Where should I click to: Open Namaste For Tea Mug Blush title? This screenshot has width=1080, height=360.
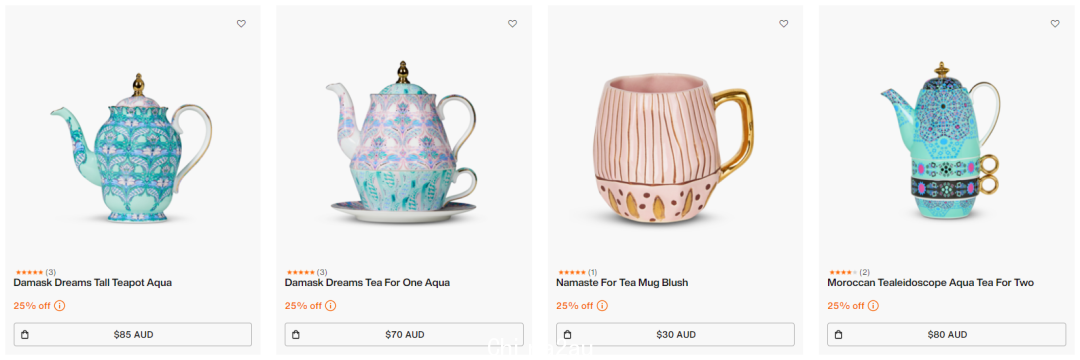click(622, 283)
